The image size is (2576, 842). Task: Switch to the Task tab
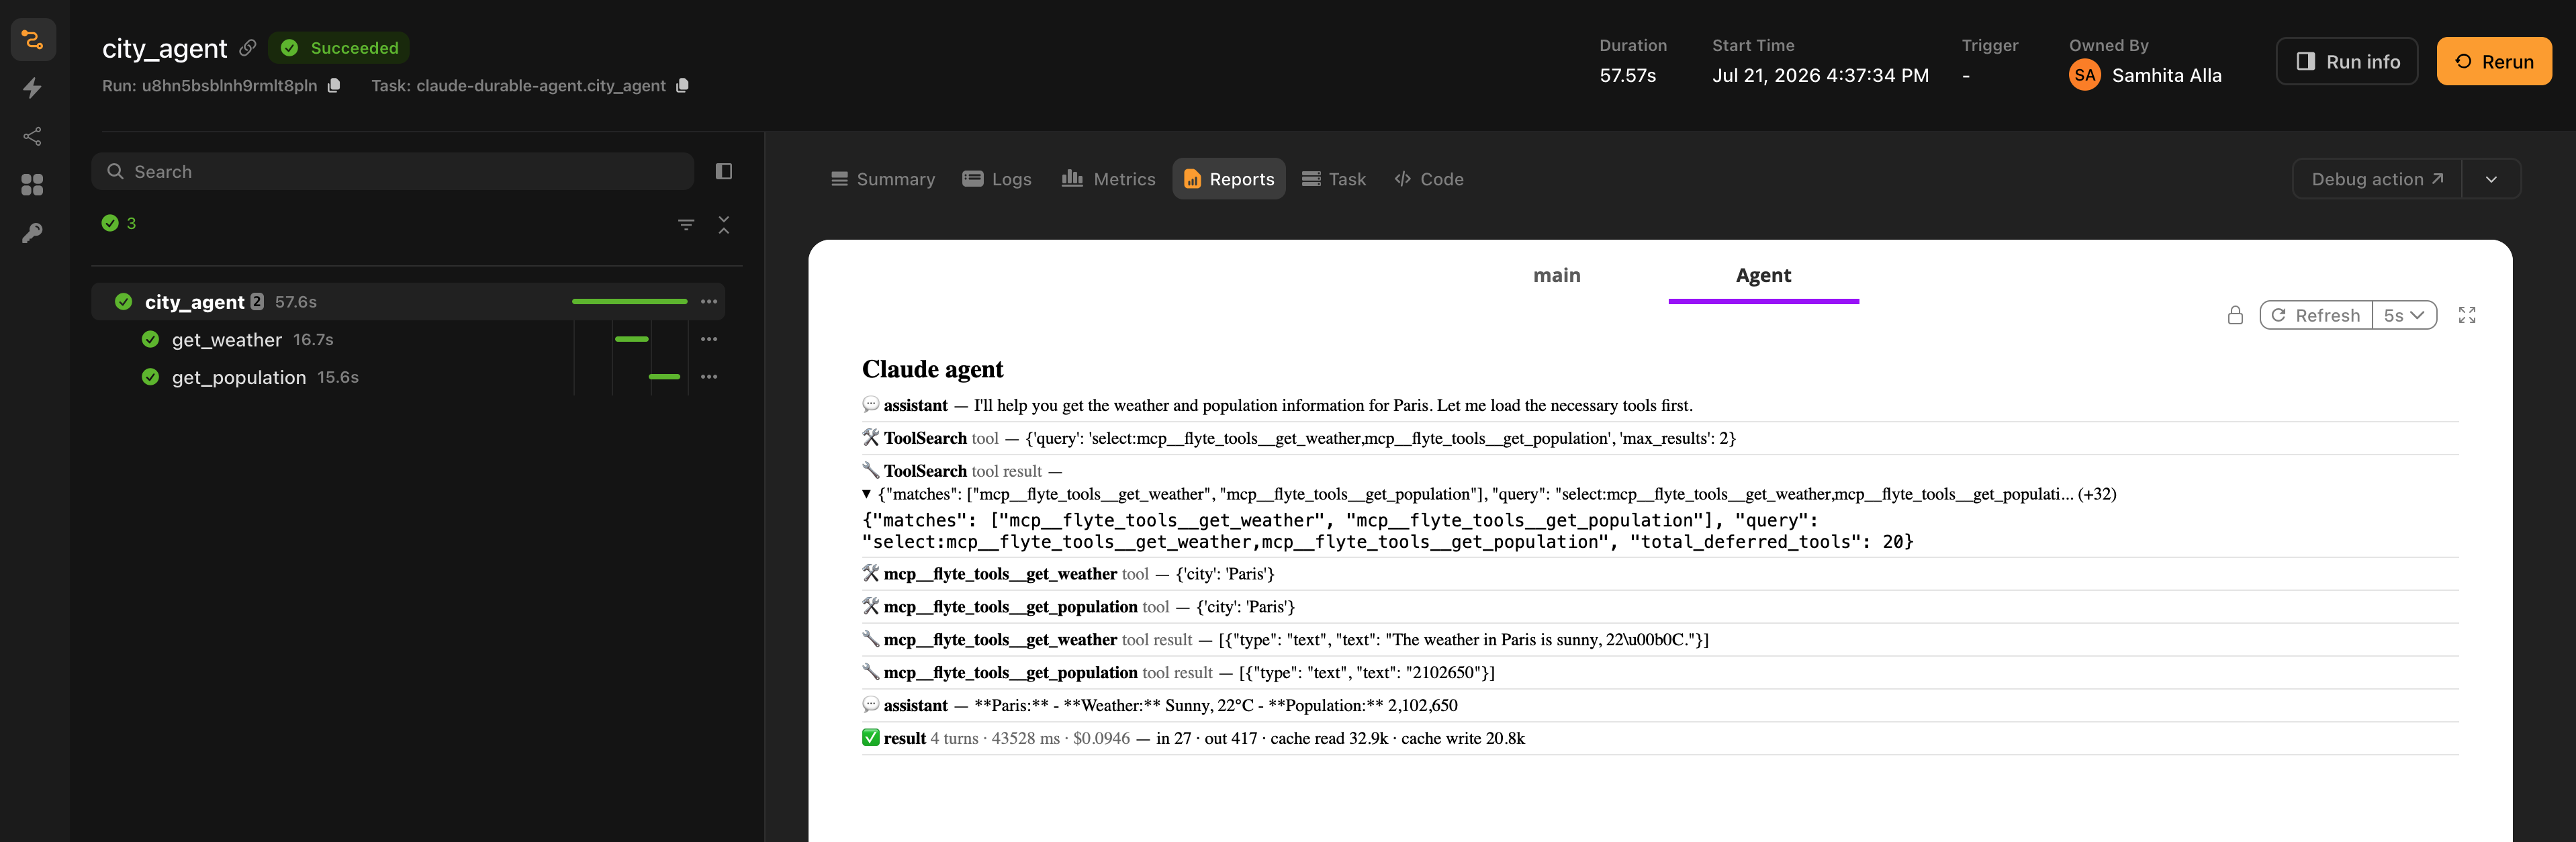1334,179
